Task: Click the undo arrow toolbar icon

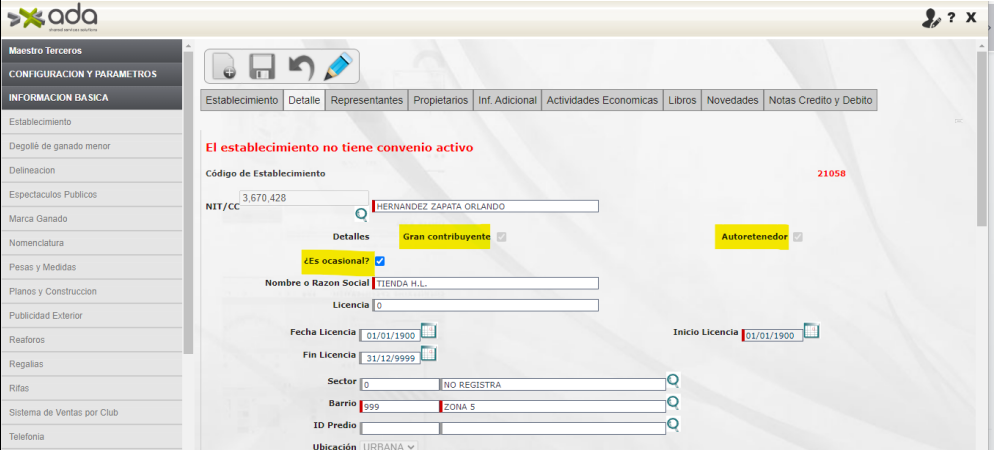Action: (300, 66)
